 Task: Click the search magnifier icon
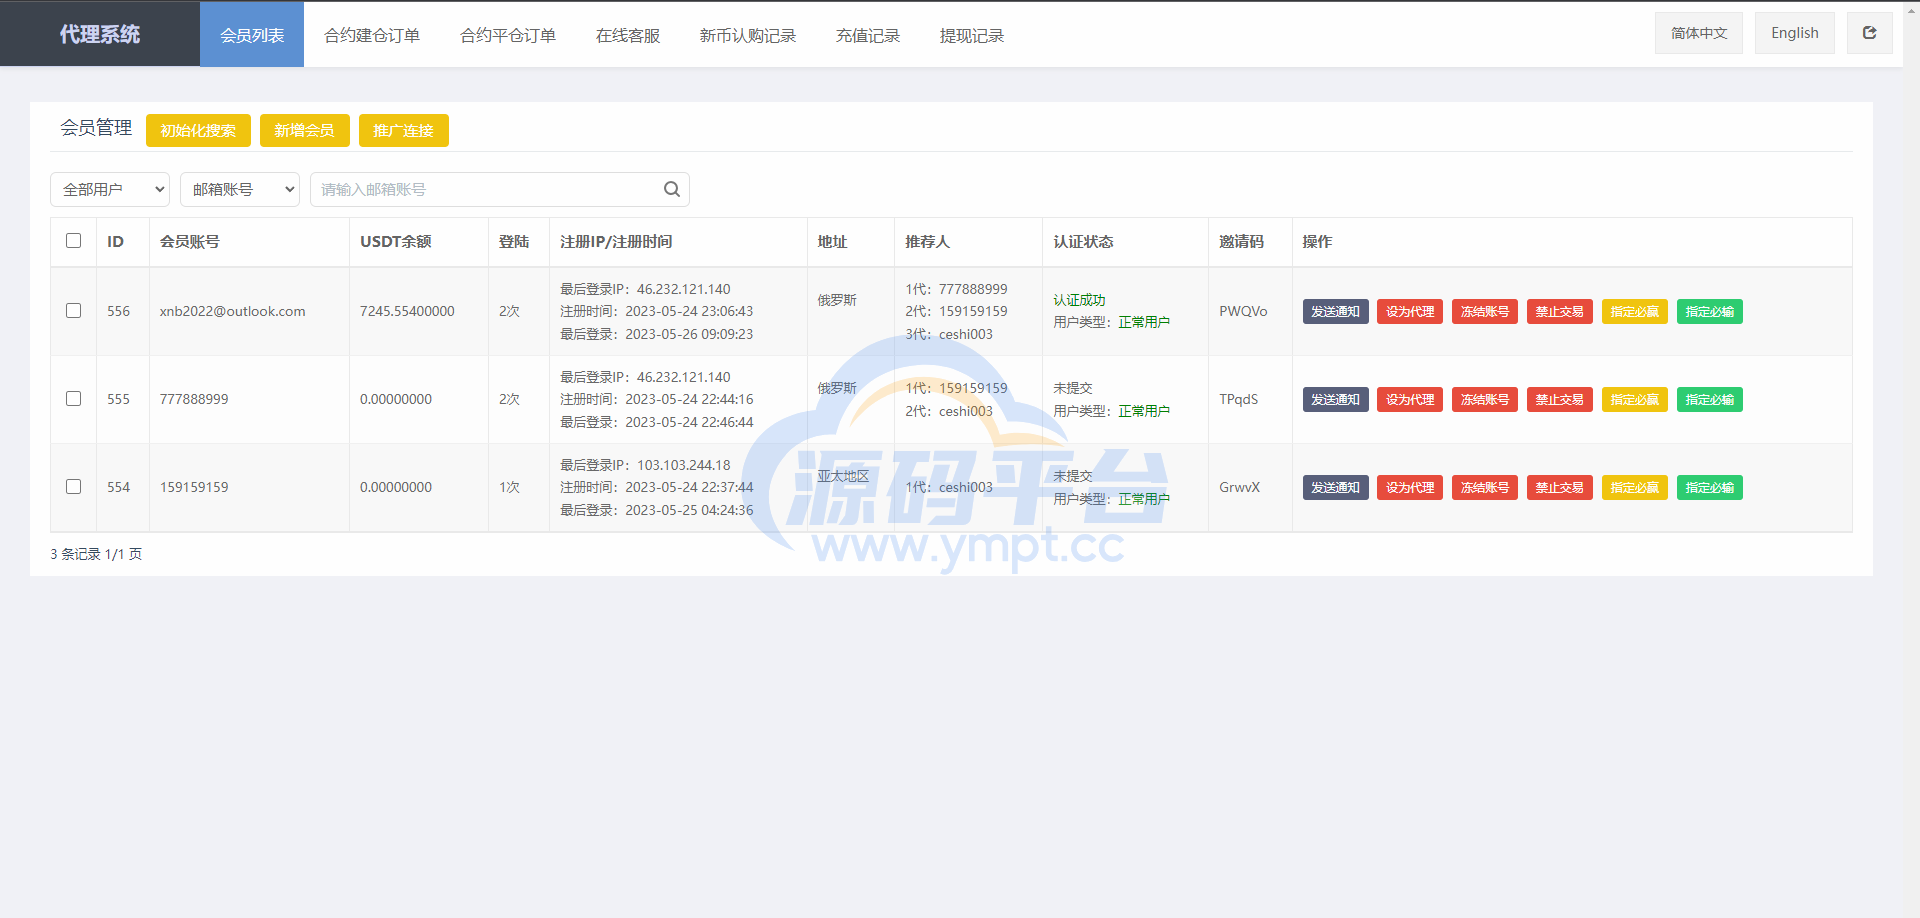click(672, 189)
